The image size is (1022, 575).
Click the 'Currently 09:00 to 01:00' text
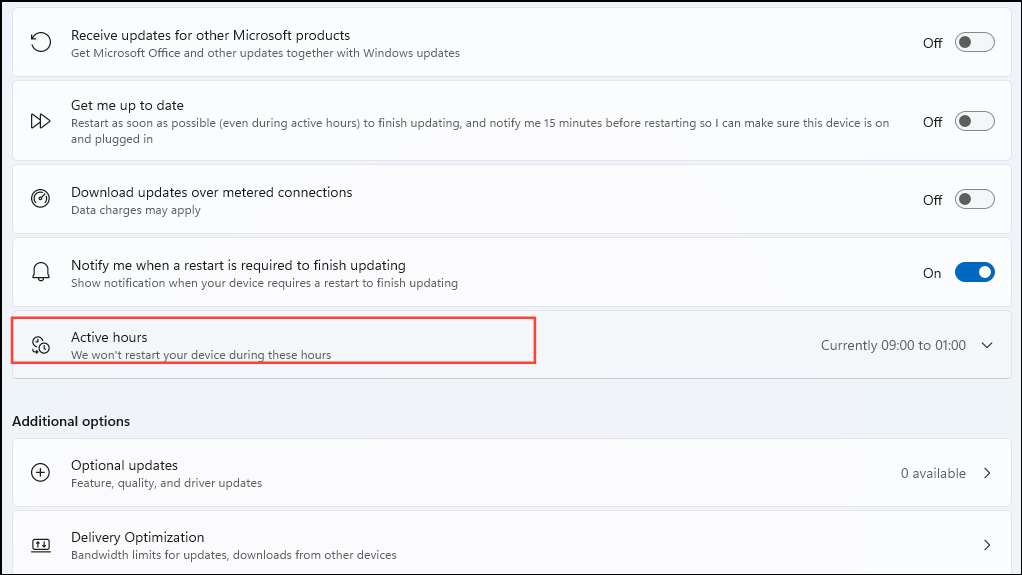(893, 345)
